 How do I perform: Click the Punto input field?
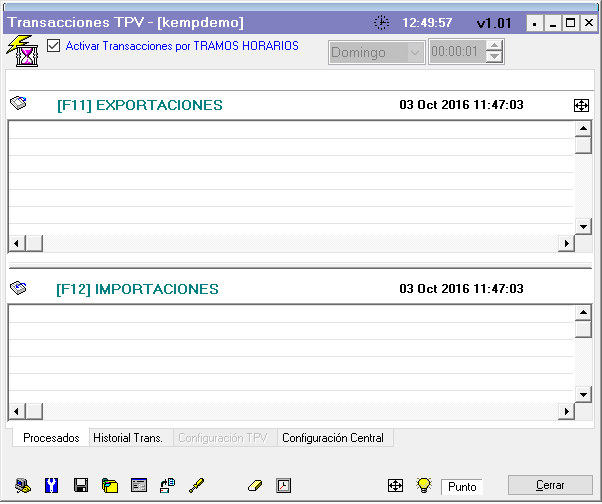tap(462, 486)
